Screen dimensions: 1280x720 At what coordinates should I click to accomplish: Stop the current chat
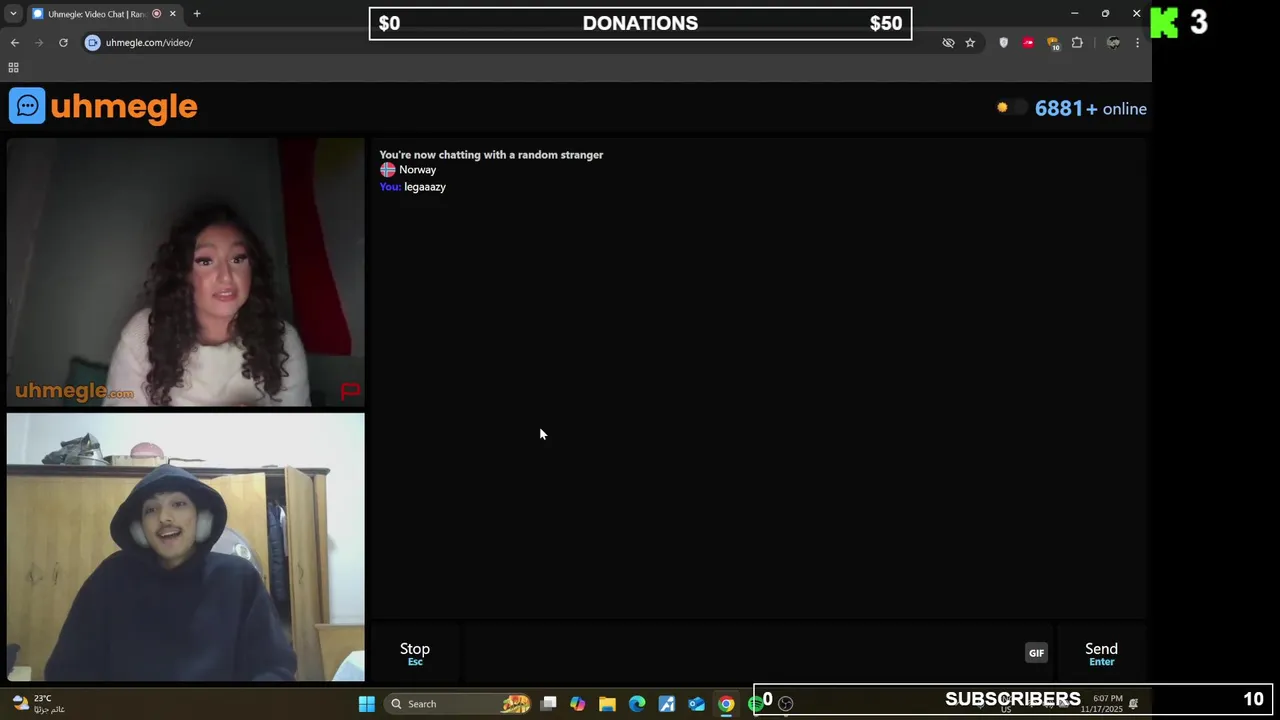(x=415, y=653)
